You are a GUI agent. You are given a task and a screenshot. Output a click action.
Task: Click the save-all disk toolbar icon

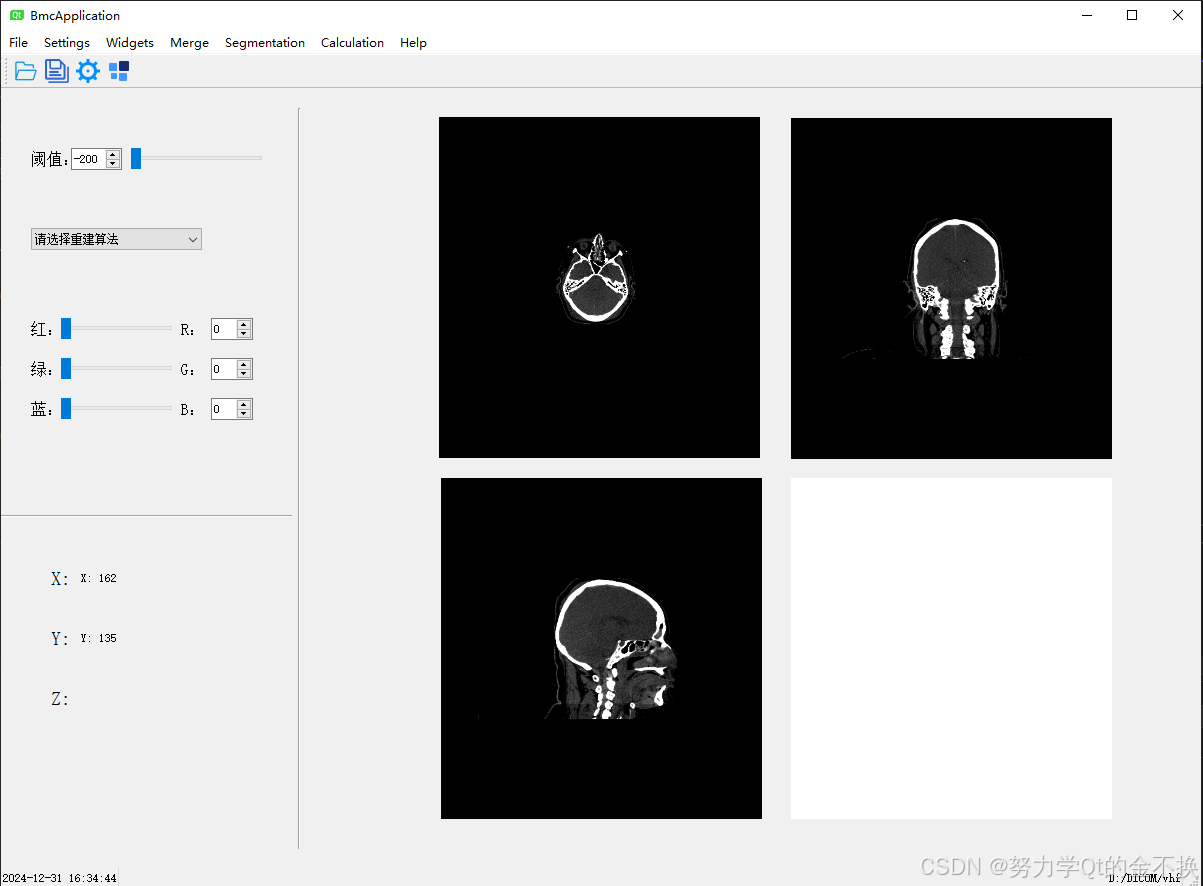57,71
